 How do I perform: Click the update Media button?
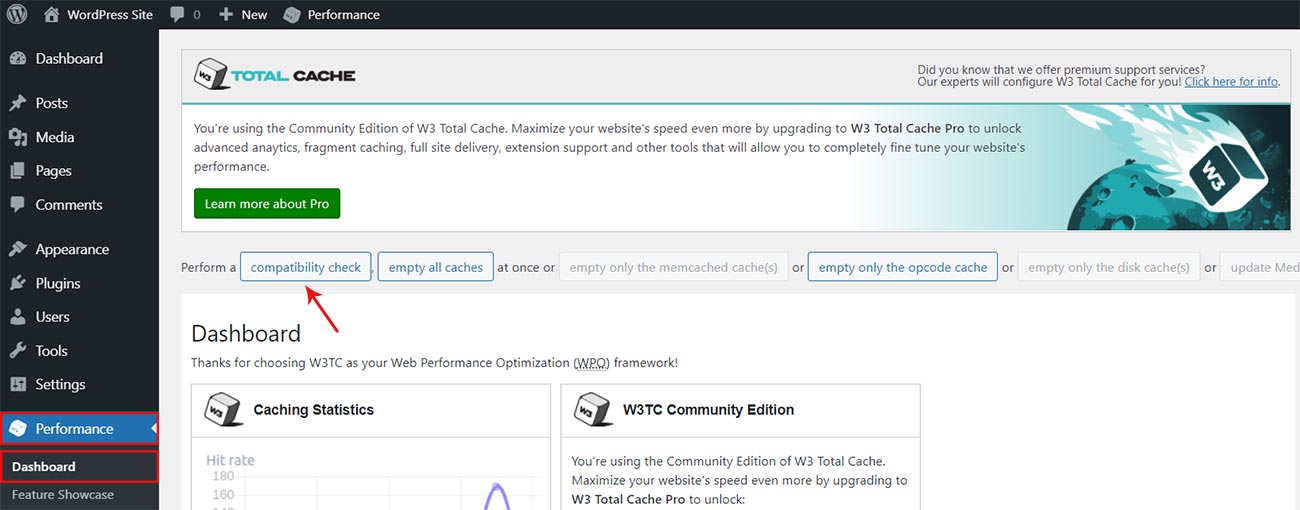point(1260,267)
